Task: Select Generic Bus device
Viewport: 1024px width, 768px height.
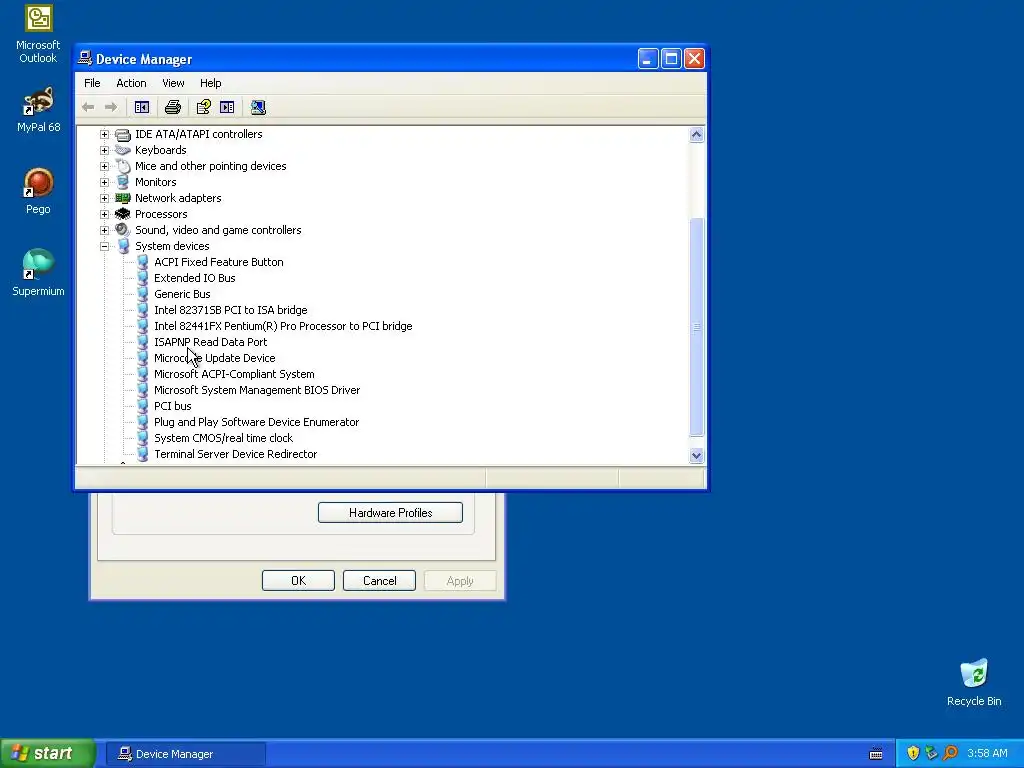Action: coord(182,294)
